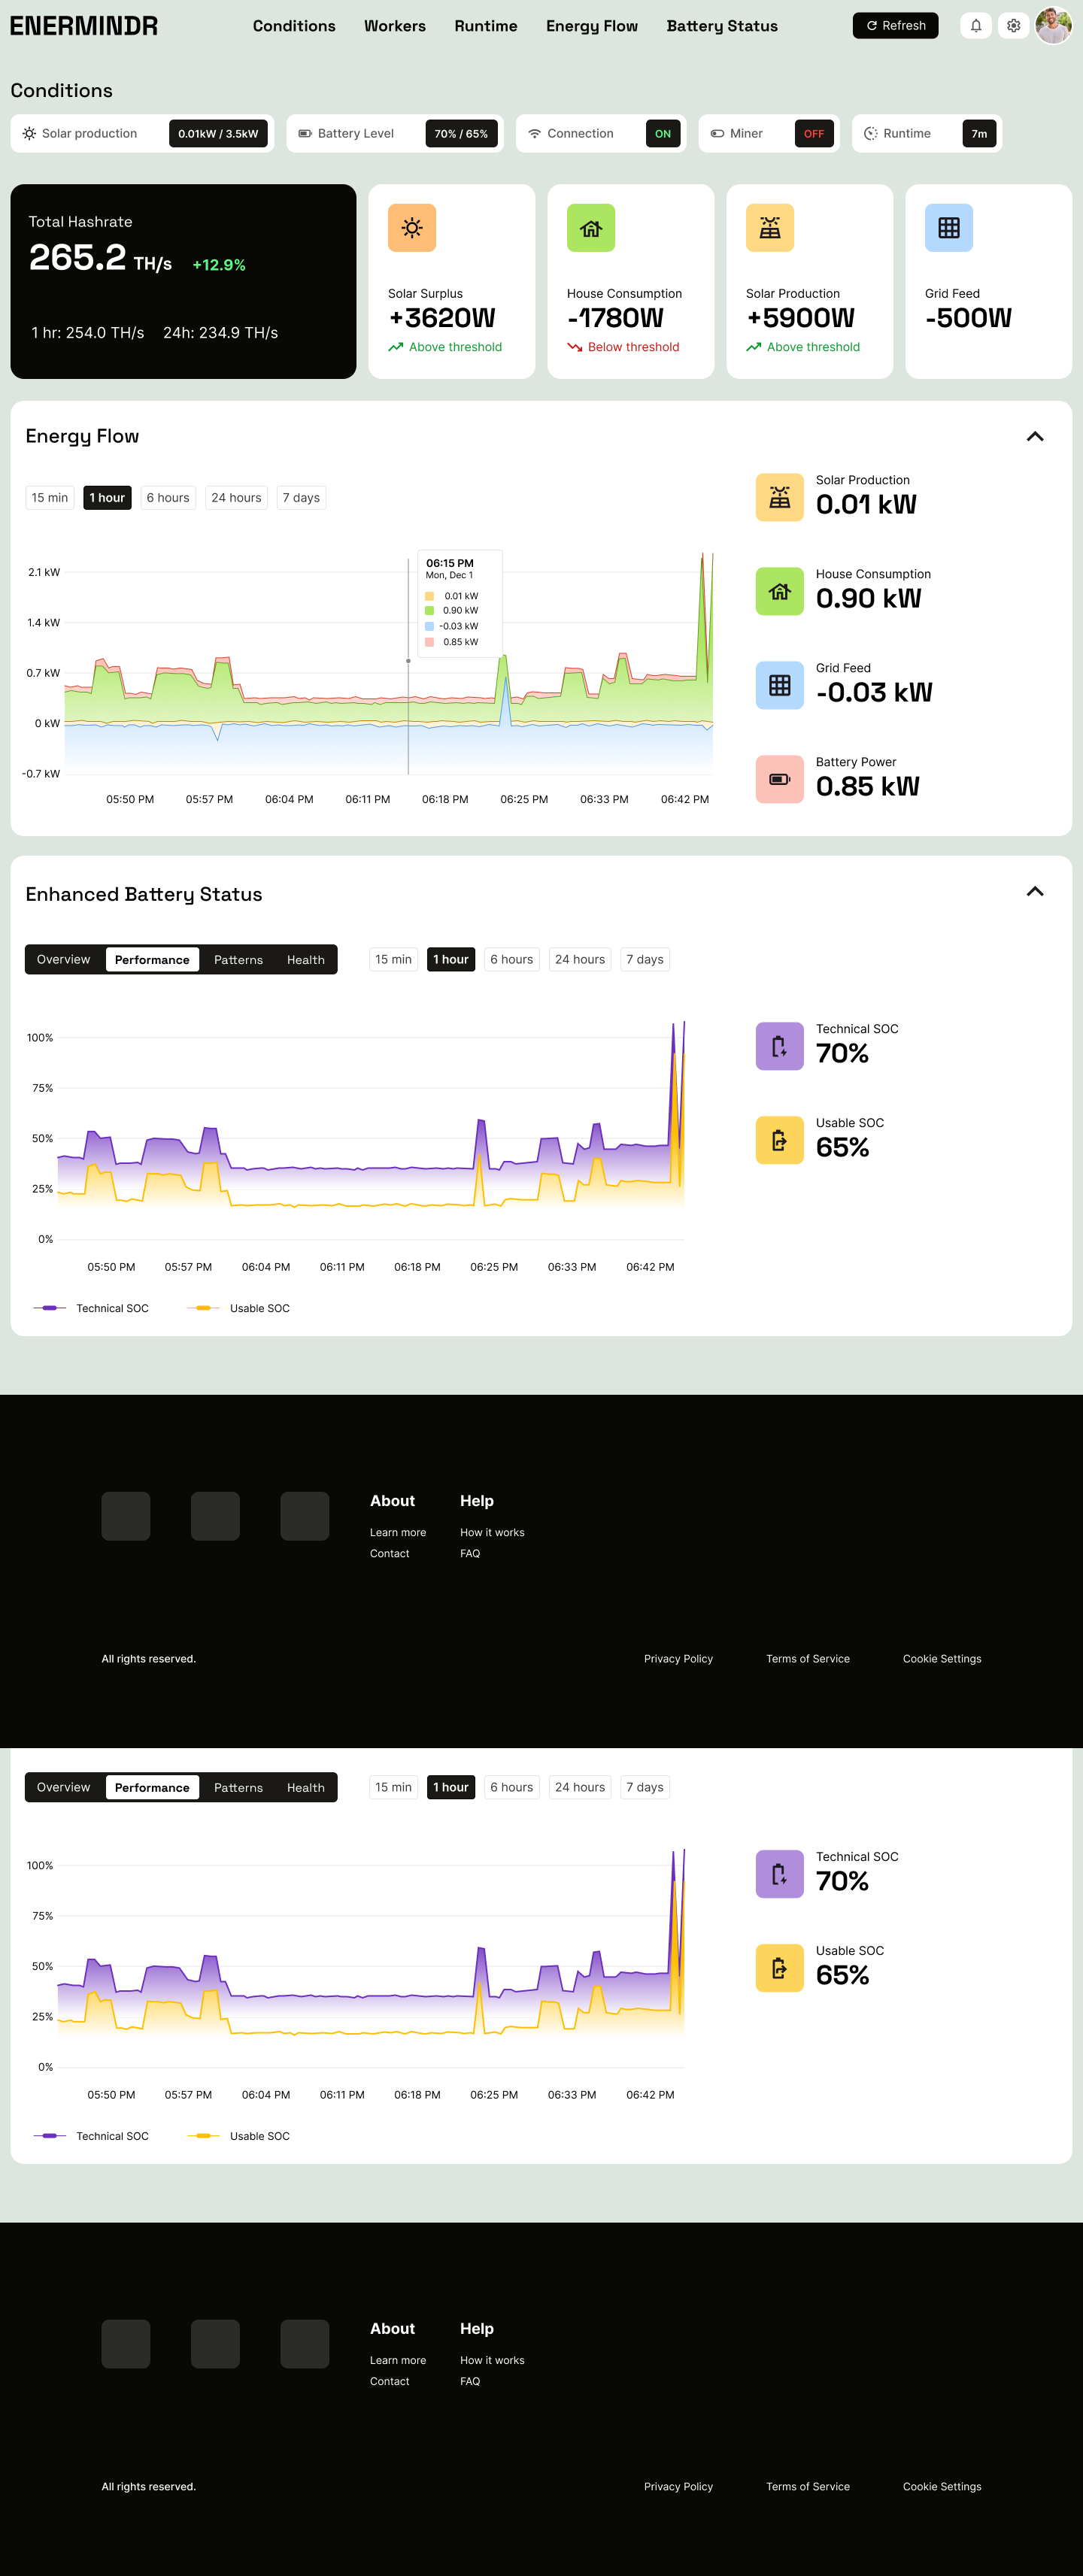The height and width of the screenshot is (2576, 1083).
Task: Open the settings gear icon
Action: [1013, 26]
